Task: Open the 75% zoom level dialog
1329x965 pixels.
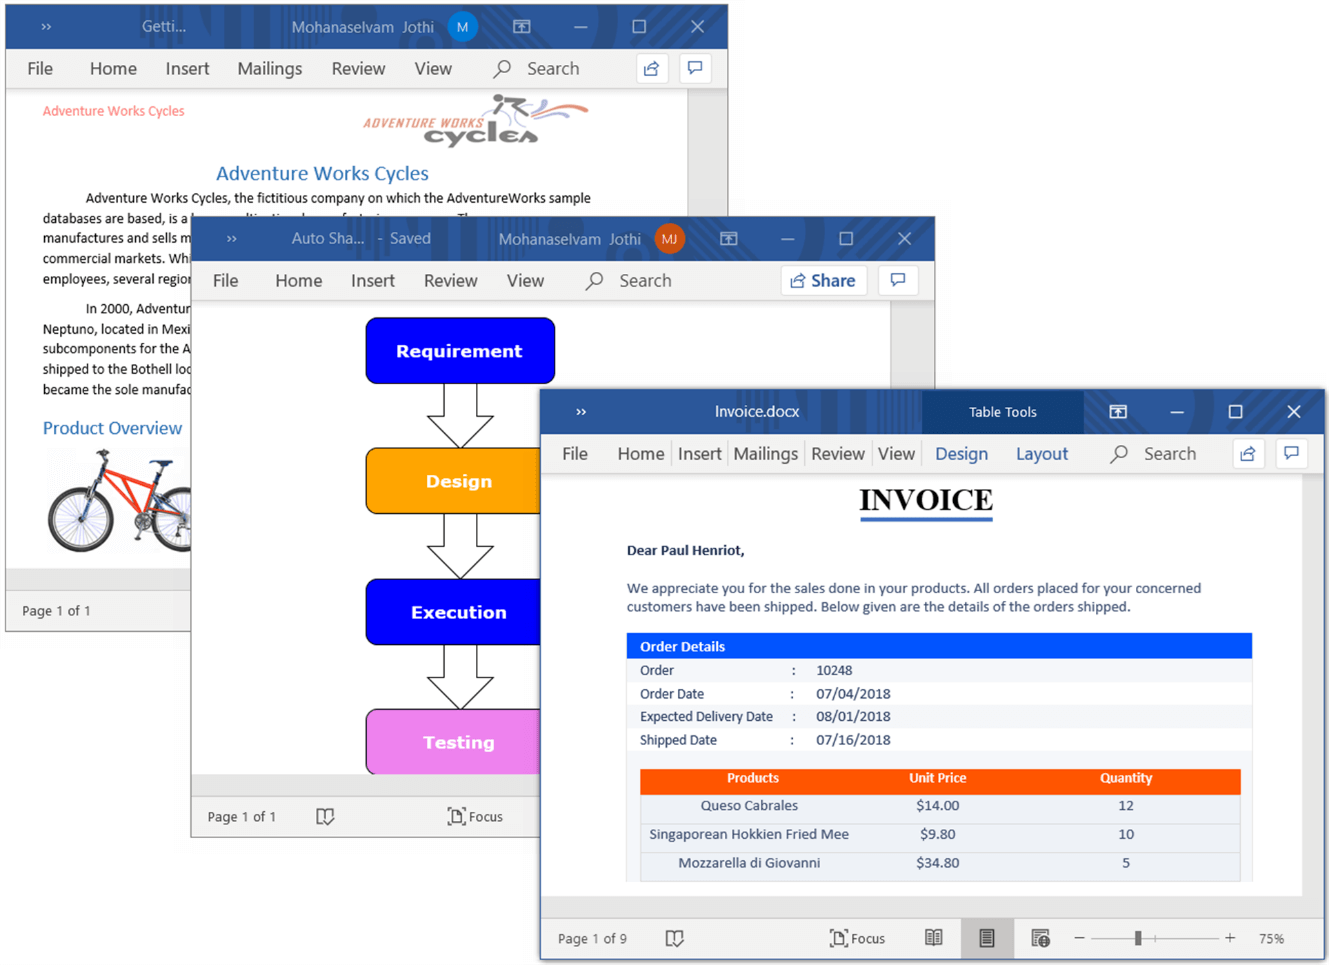Action: [1272, 938]
